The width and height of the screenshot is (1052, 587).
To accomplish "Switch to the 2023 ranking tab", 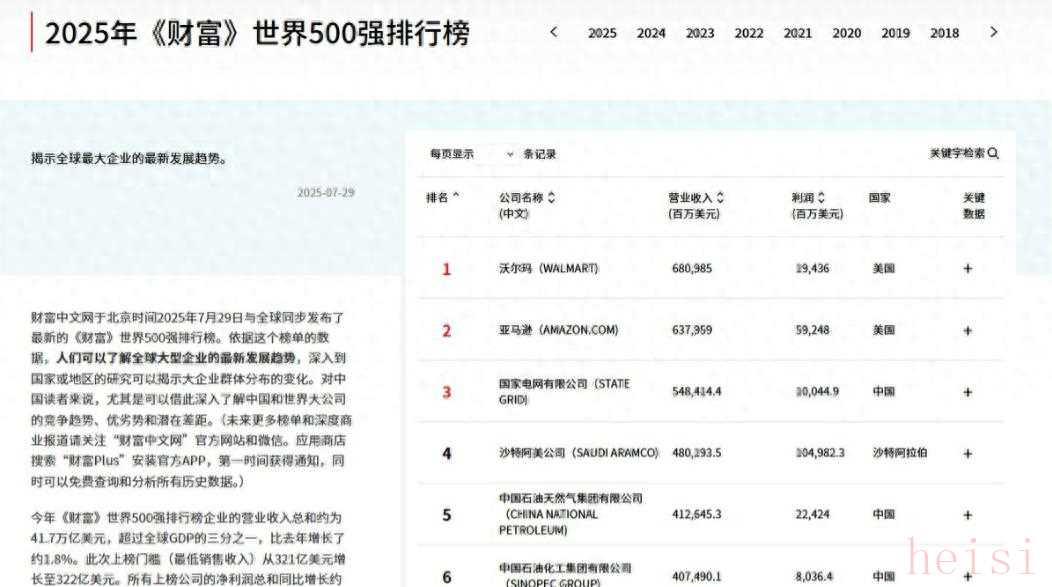I will 700,33.
